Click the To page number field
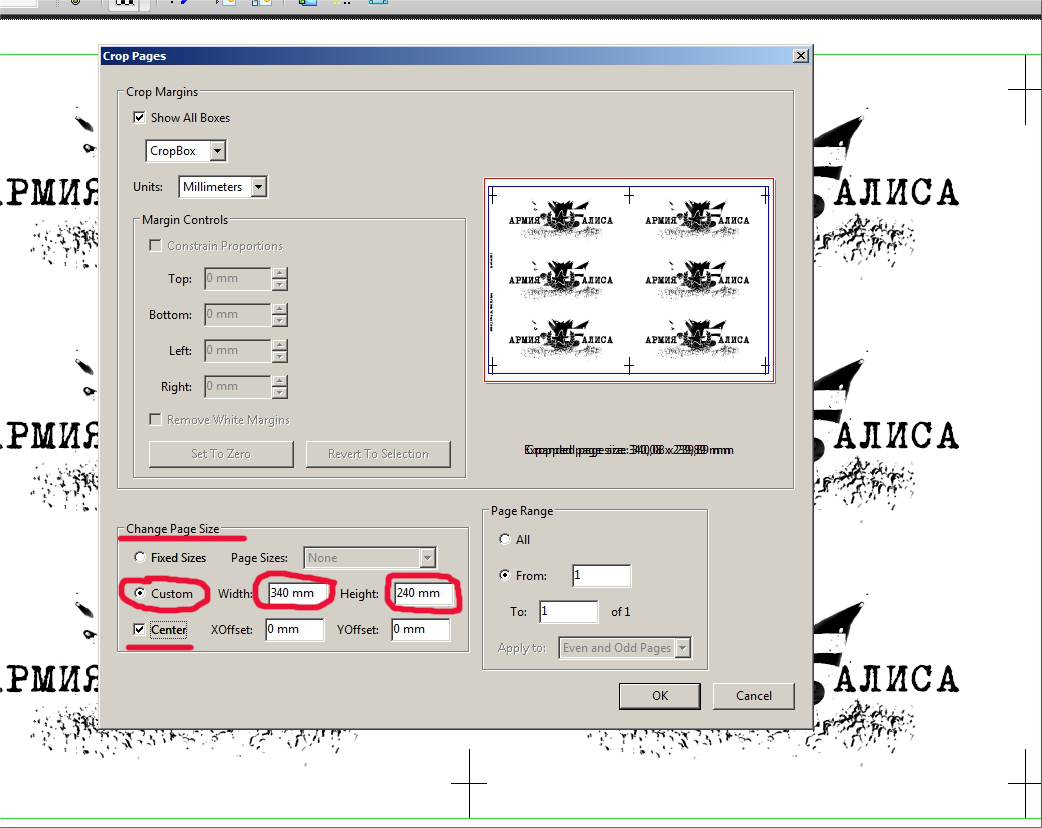The height and width of the screenshot is (828, 1042). (568, 611)
